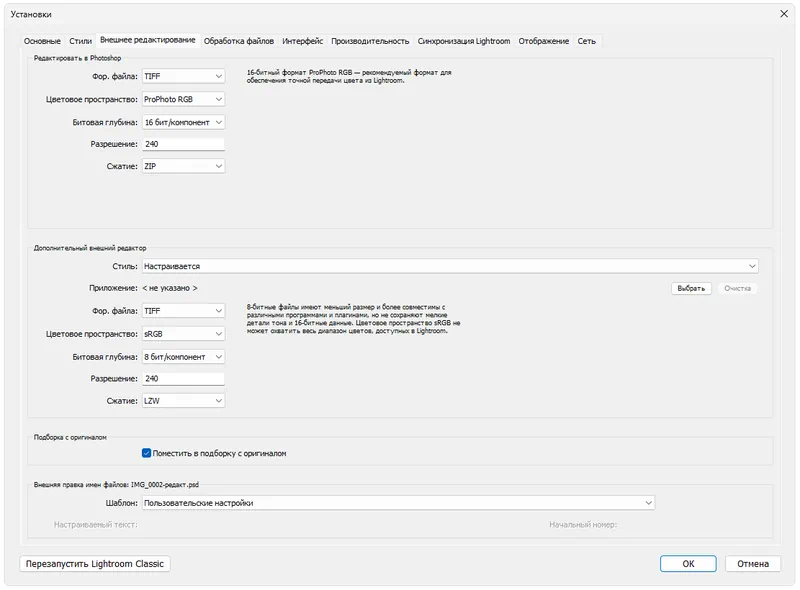Open the Обработка файлов tab
Image resolution: width=800 pixels, height=590 pixels.
[238, 41]
